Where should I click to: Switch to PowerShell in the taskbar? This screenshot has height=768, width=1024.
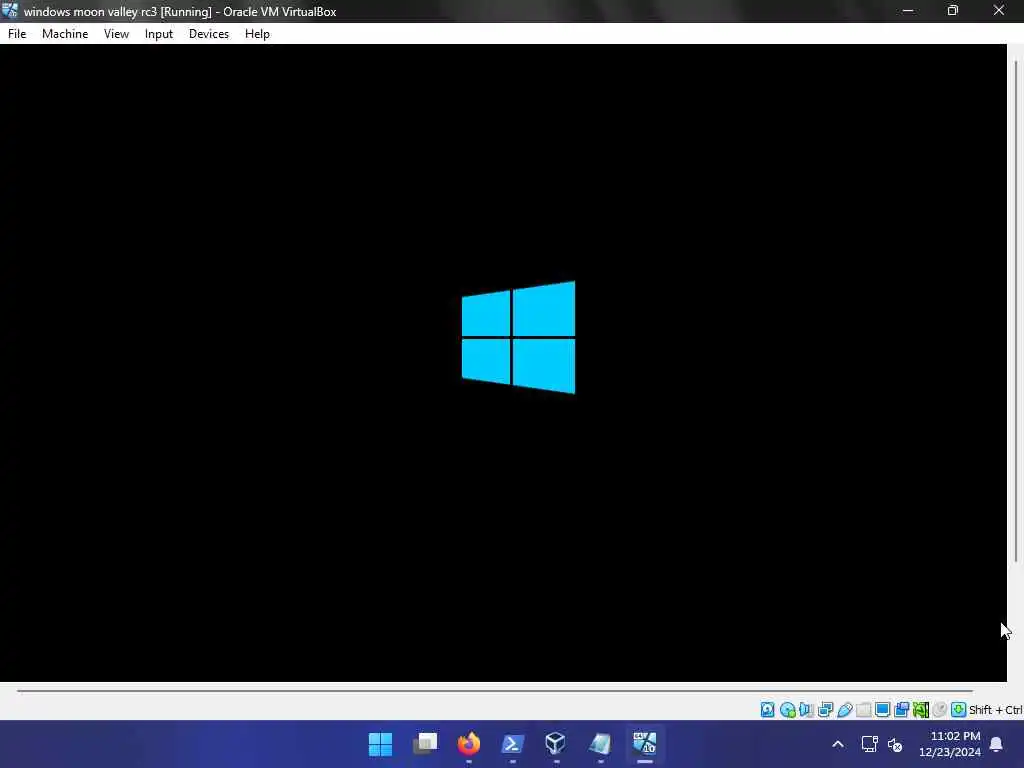[512, 744]
